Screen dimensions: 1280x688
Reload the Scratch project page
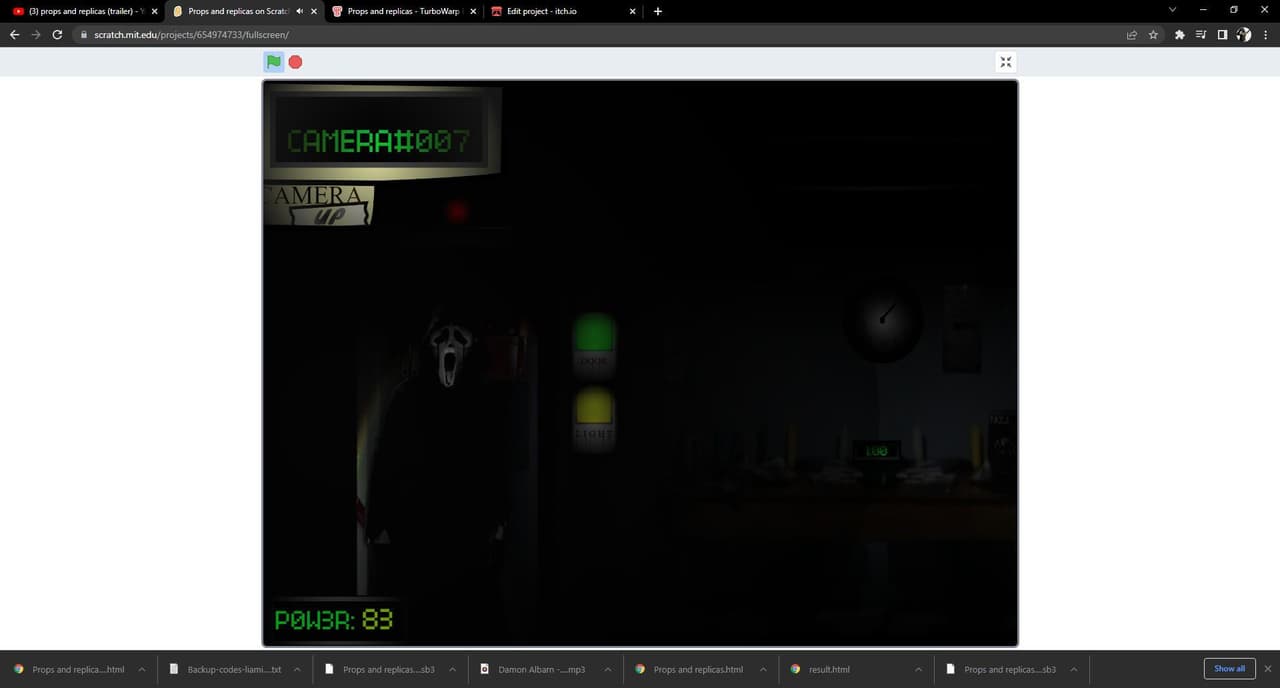pyautogui.click(x=57, y=34)
